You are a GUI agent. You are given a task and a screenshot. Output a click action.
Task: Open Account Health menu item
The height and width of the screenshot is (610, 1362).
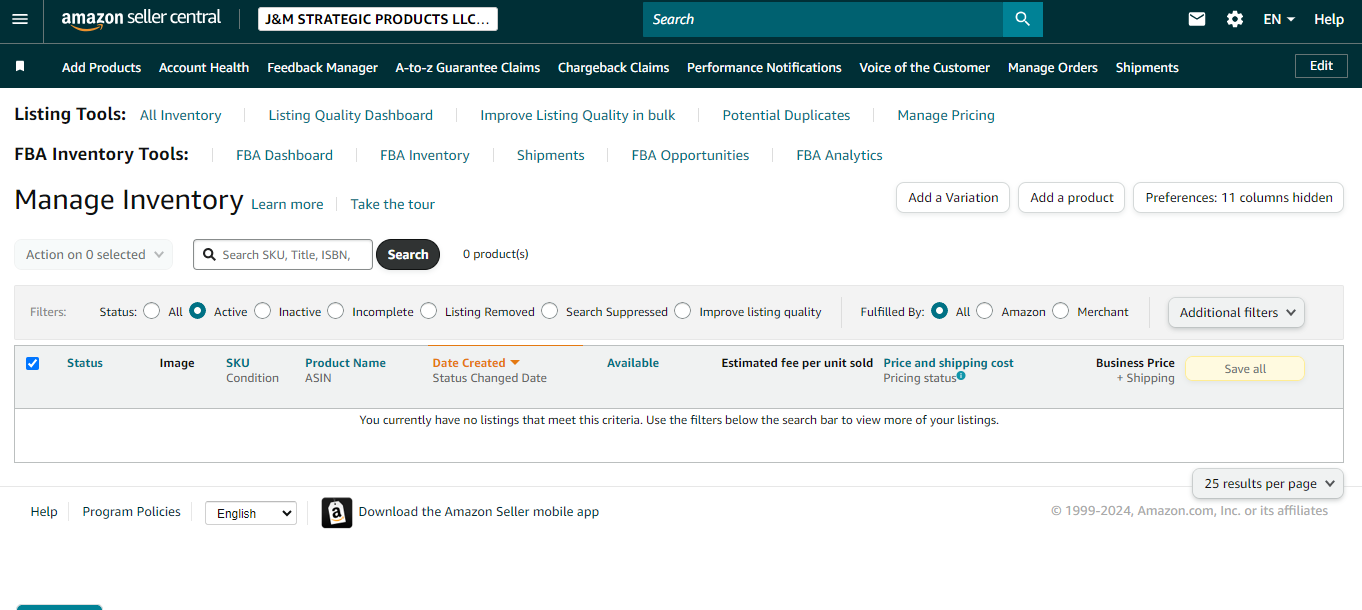(x=204, y=68)
